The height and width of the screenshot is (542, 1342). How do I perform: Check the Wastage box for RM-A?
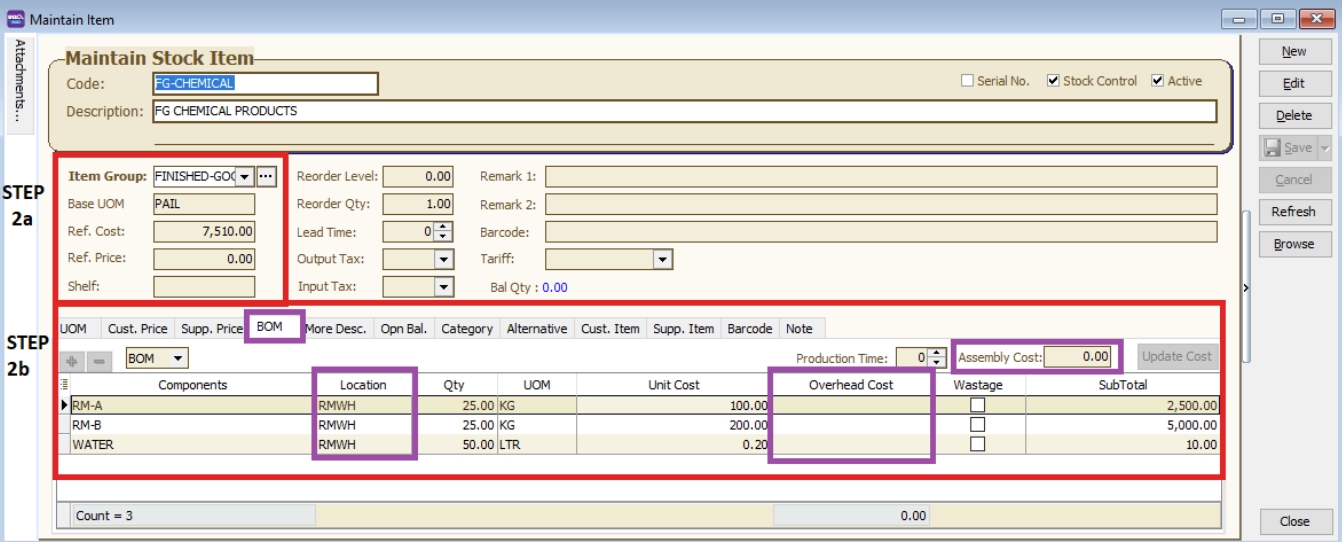coord(977,405)
